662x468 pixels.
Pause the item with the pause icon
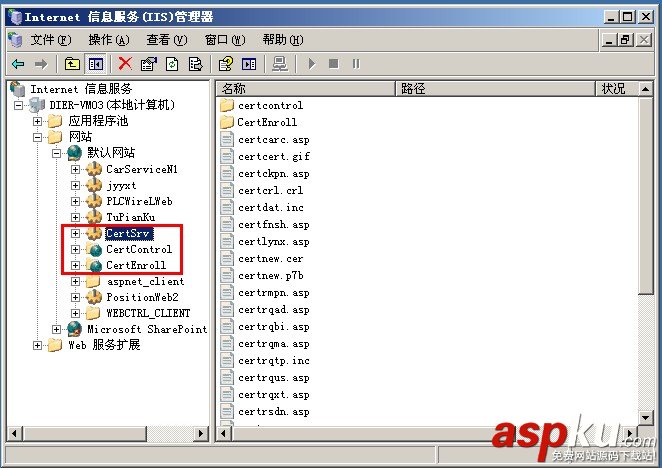coord(356,64)
